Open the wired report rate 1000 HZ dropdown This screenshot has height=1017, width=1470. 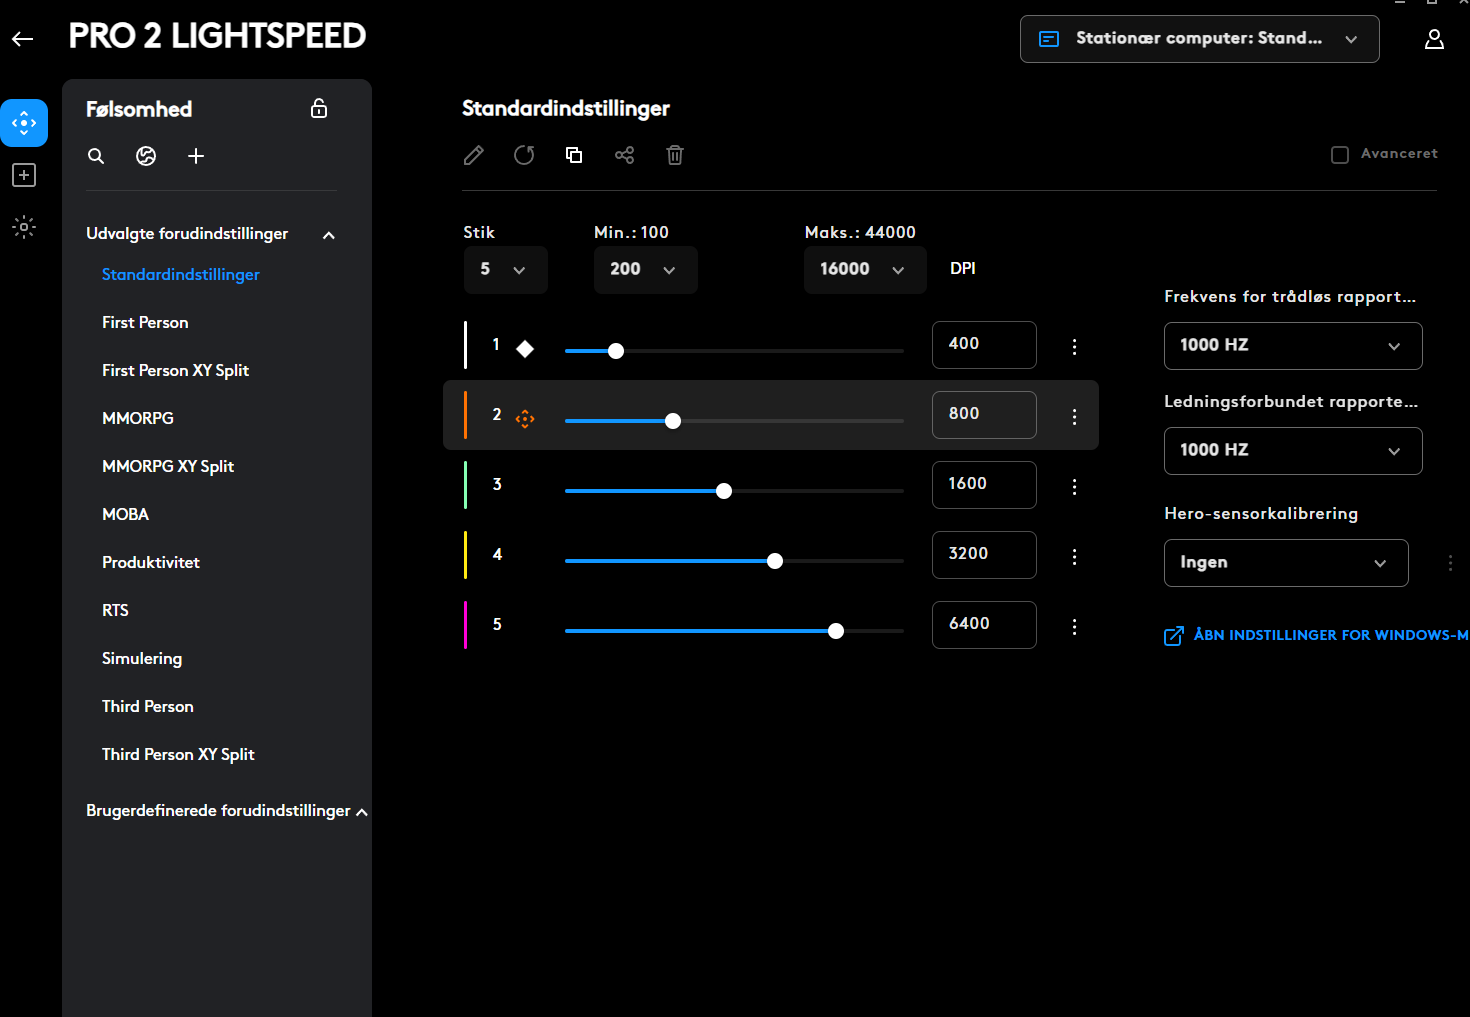(1293, 451)
